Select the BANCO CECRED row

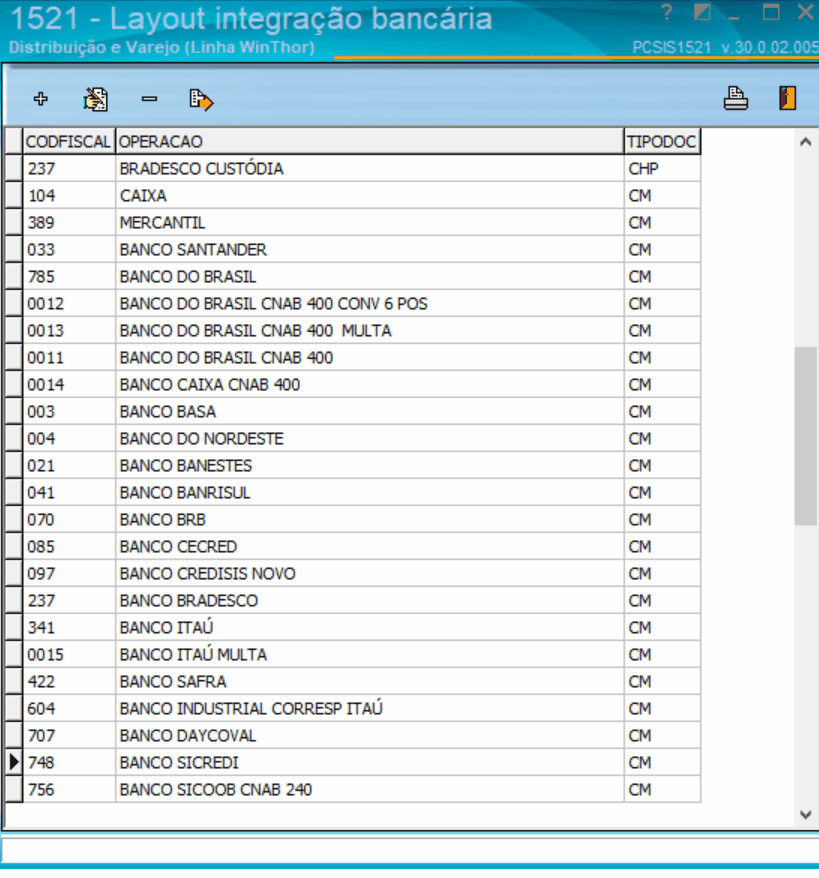coord(353,547)
